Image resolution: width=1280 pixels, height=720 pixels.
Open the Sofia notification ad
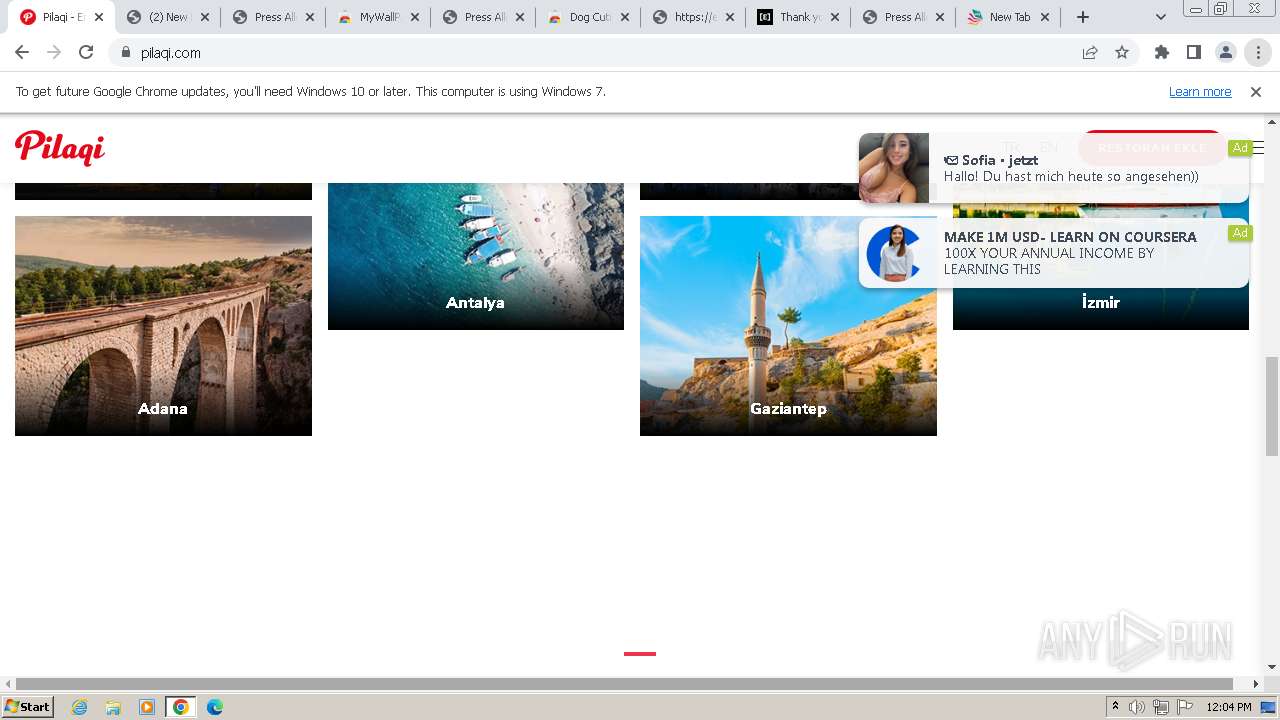coord(1054,168)
